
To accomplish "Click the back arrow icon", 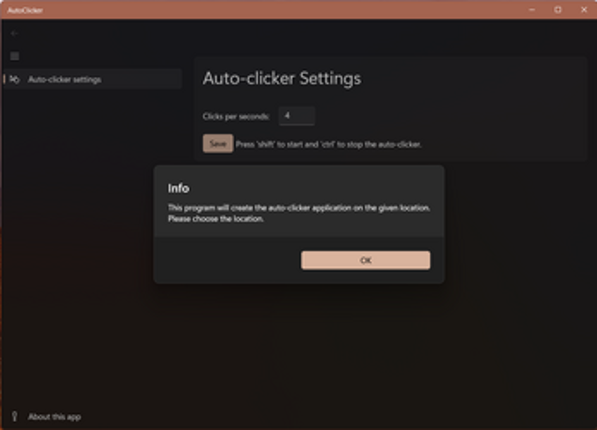I will 14,34.
